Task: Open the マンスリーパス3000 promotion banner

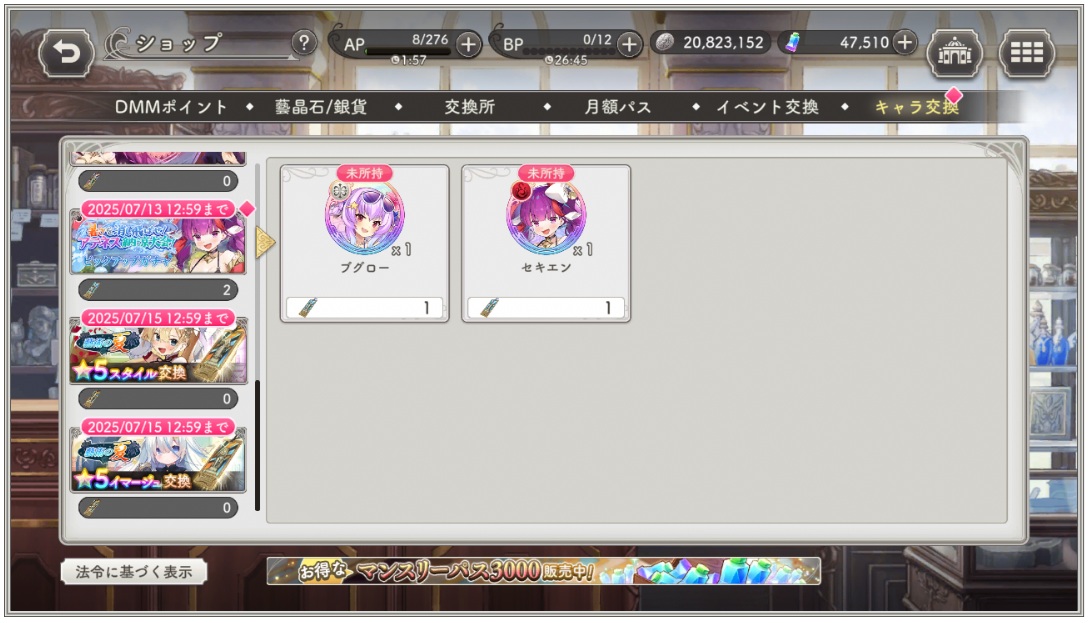Action: pyautogui.click(x=544, y=571)
